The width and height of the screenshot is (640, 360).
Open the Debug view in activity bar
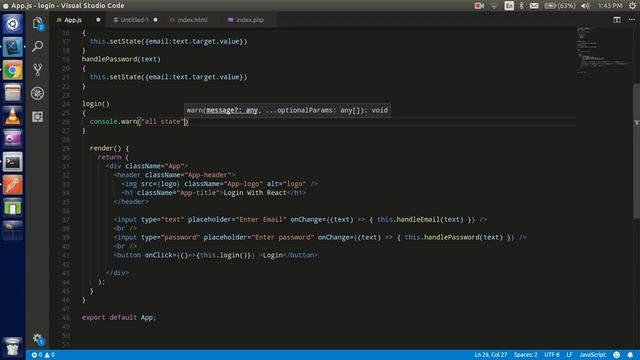pos(38,93)
